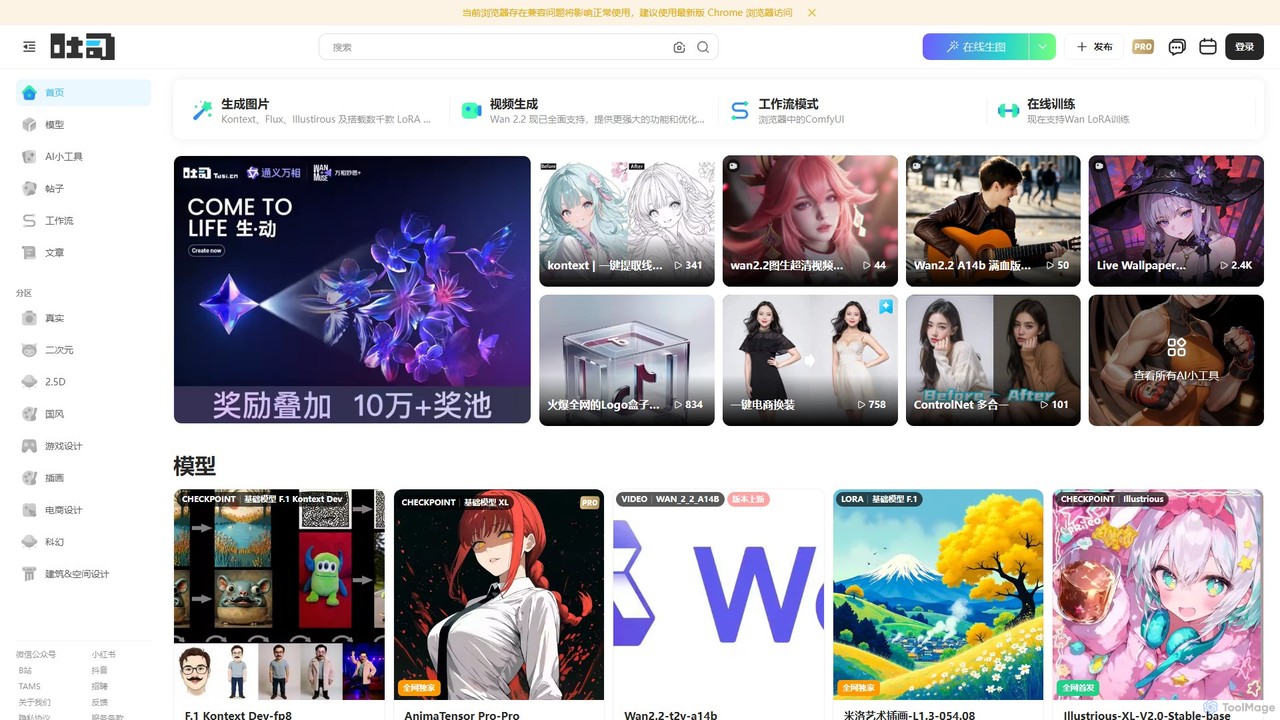Click PRO badge on AnimaTensor card
The height and width of the screenshot is (720, 1280).
[x=589, y=503]
